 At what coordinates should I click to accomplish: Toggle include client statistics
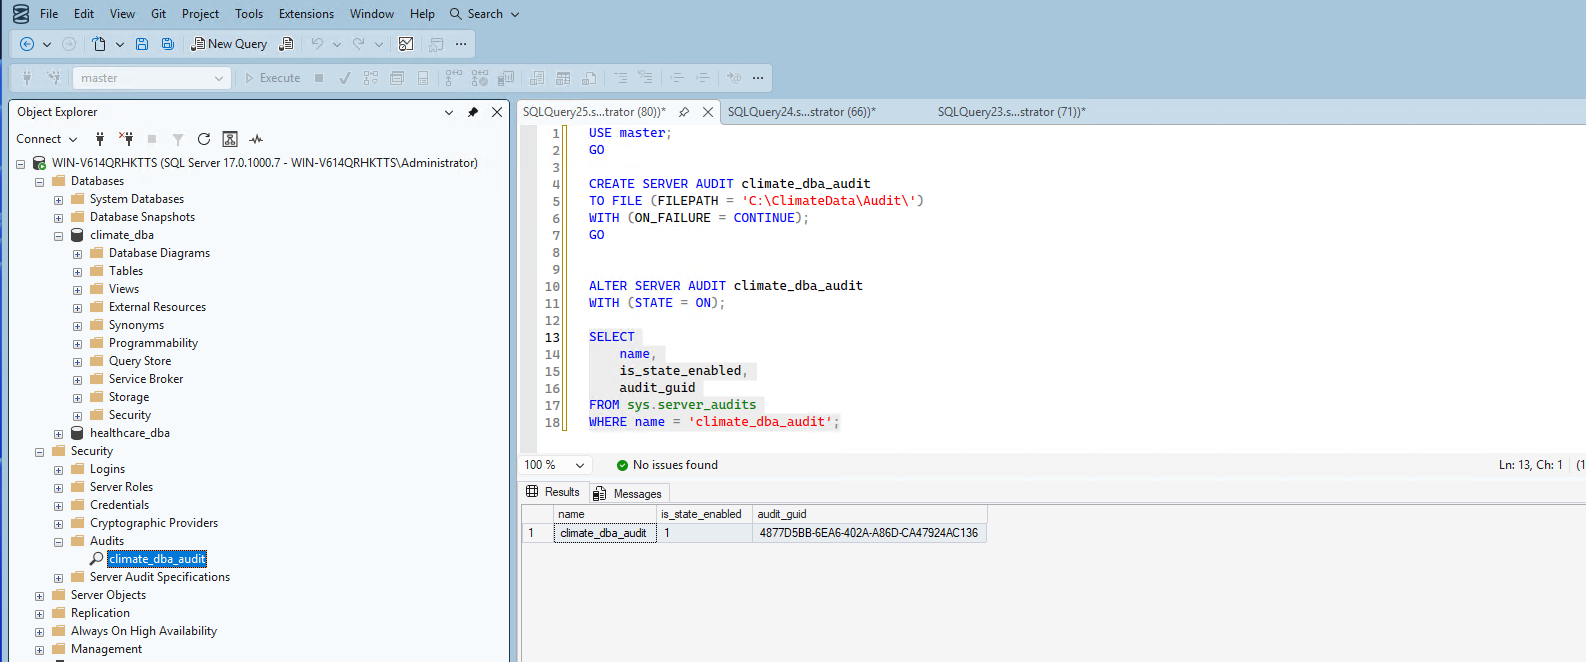click(x=506, y=78)
